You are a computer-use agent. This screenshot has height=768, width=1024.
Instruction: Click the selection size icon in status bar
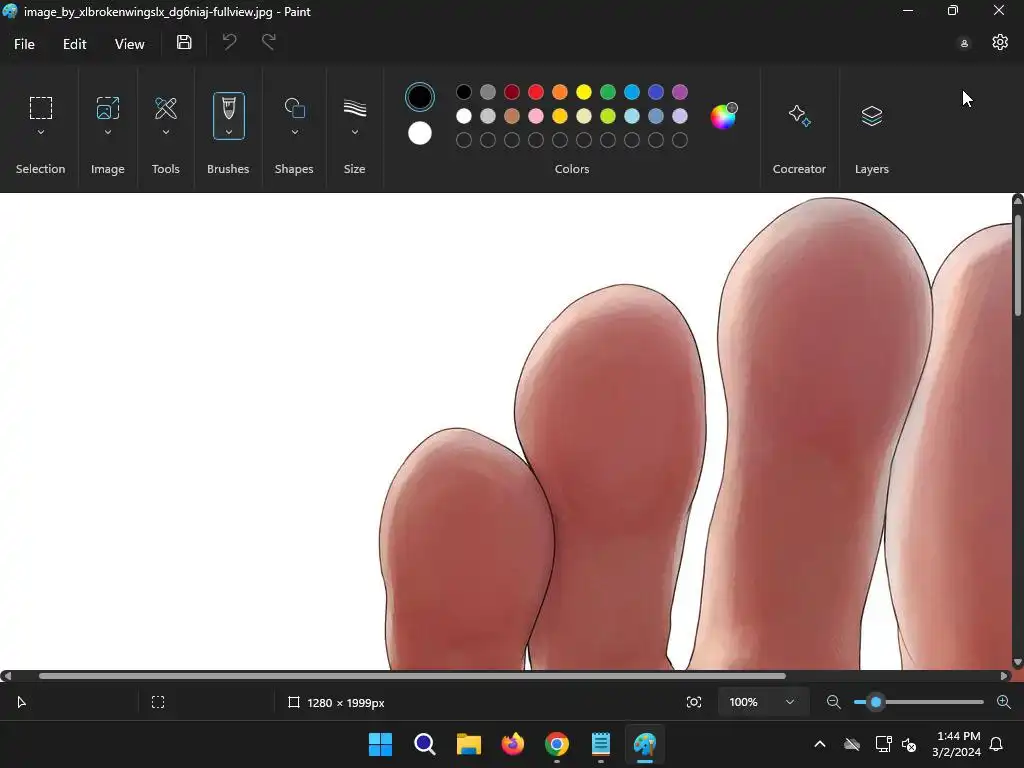pos(158,702)
